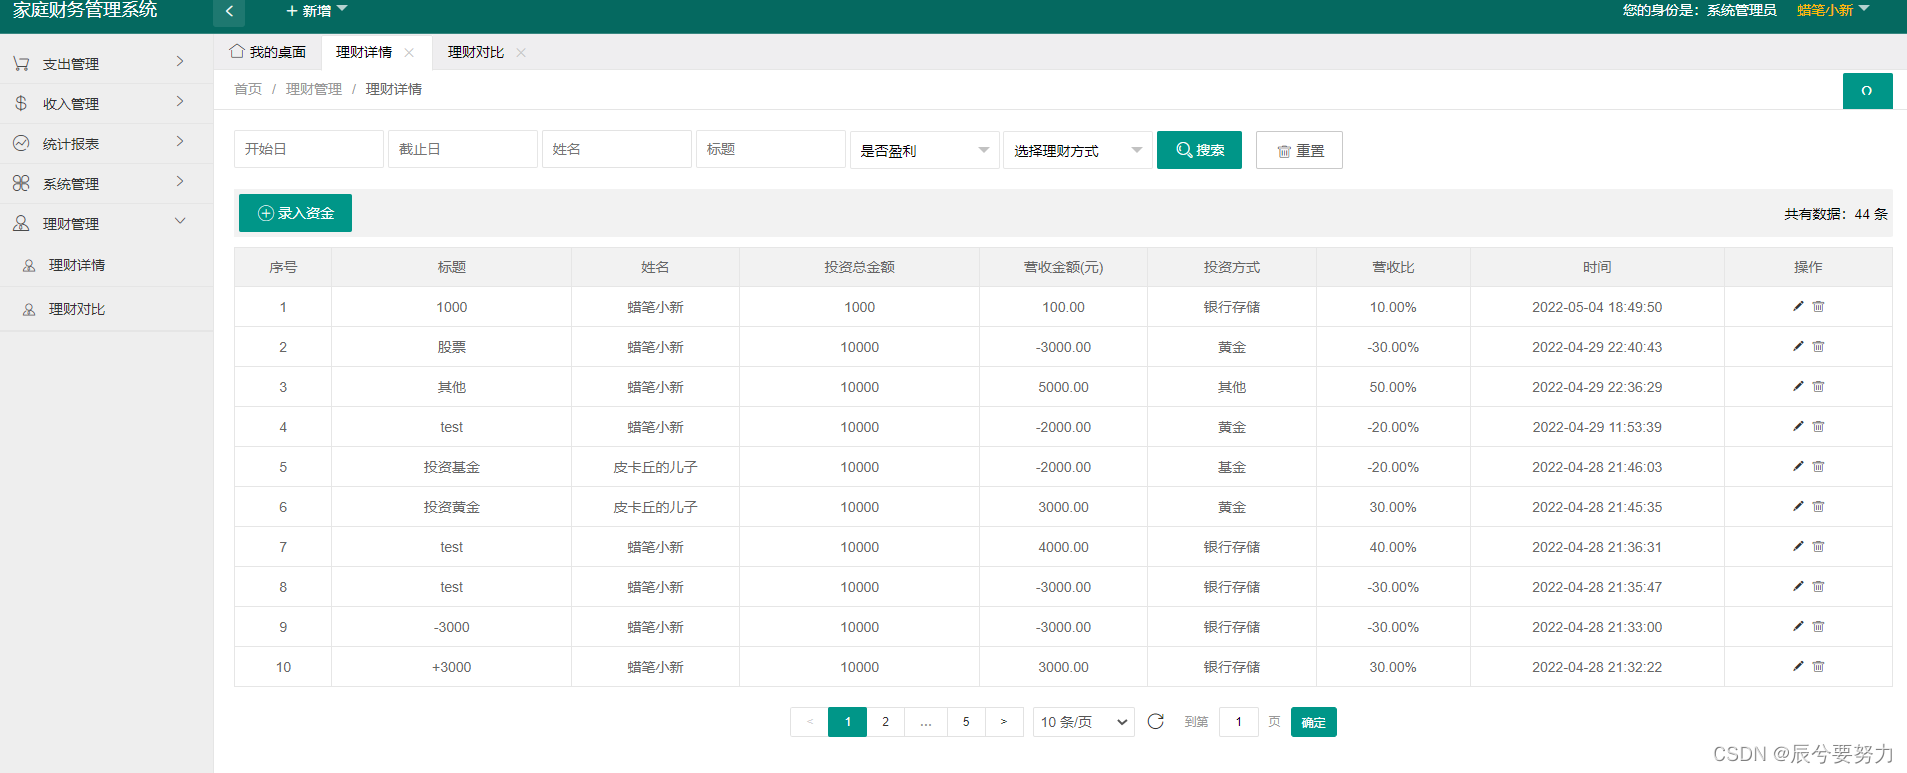The image size is (1907, 773).
Task: Edit row 10 +3000 pencil icon
Action: pos(1798,666)
